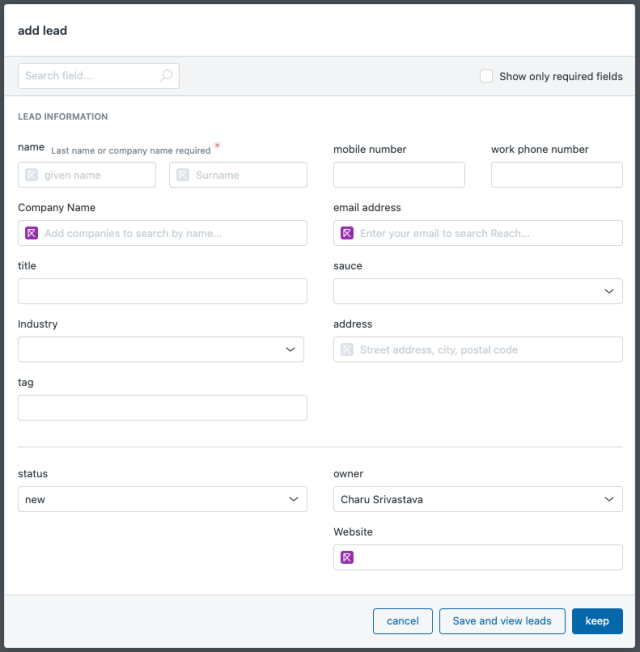This screenshot has width=640, height=652.
Task: Click the Reach icon in email address field
Action: (x=347, y=233)
